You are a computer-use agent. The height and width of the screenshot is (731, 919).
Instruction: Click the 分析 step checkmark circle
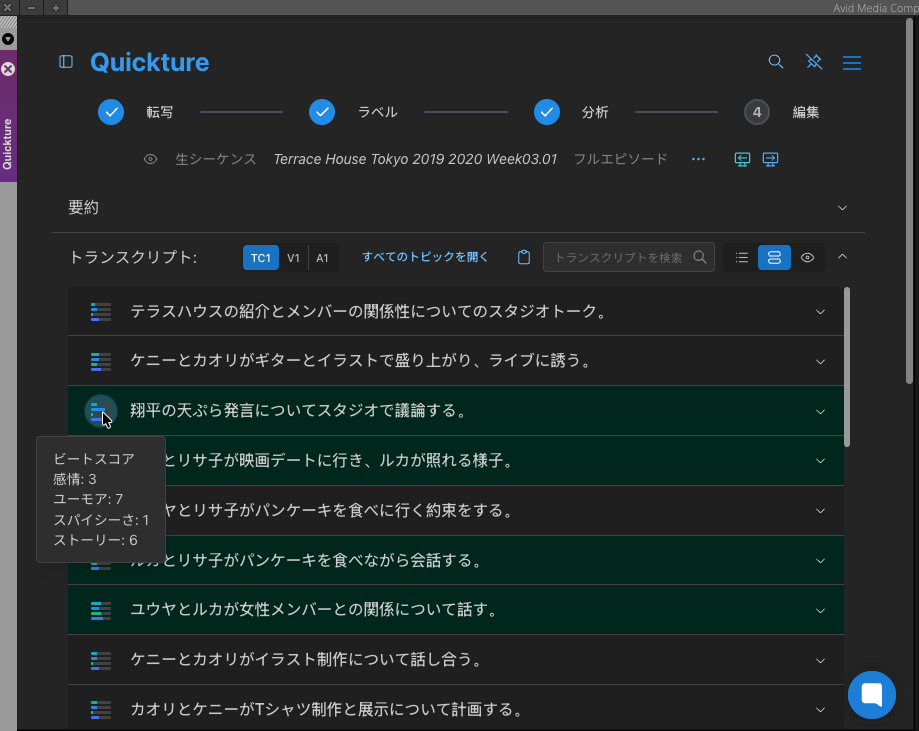coord(547,112)
